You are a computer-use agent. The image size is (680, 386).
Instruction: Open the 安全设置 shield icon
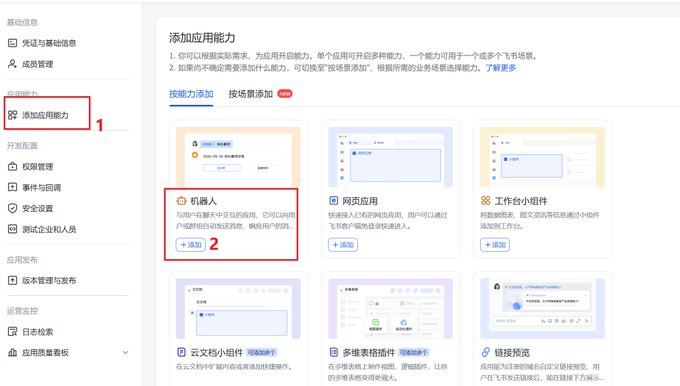pos(13,208)
